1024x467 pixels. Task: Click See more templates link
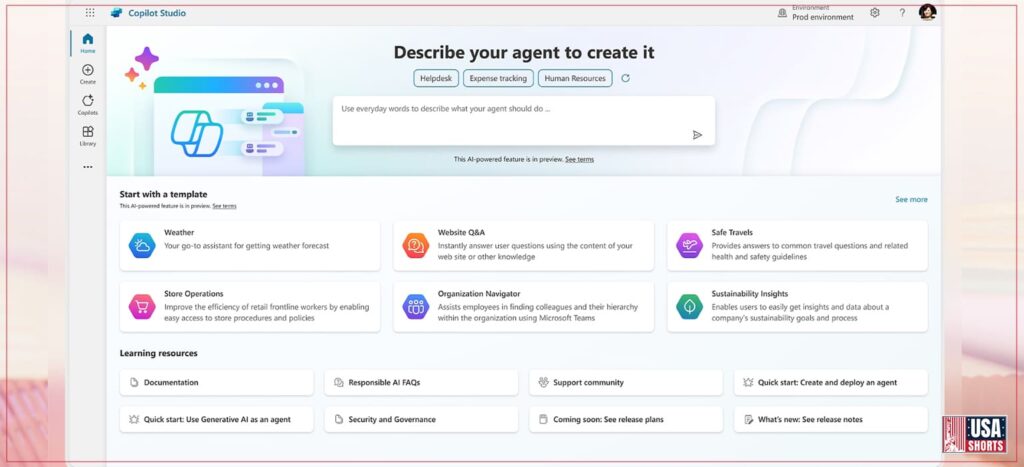(911, 200)
